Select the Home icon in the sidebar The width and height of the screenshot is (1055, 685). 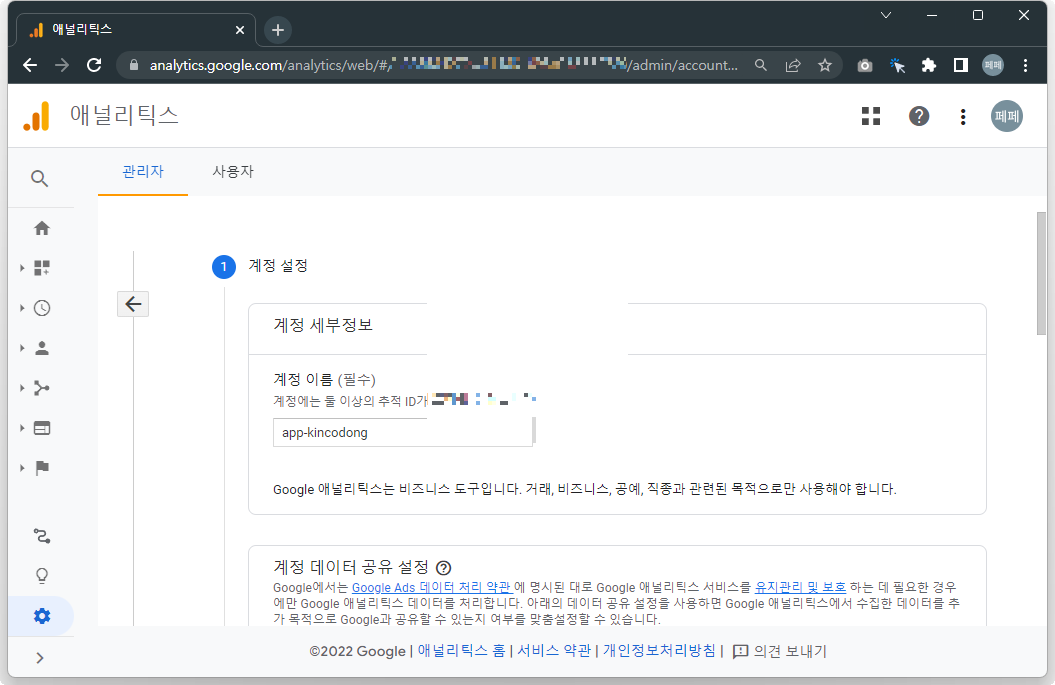point(41,228)
